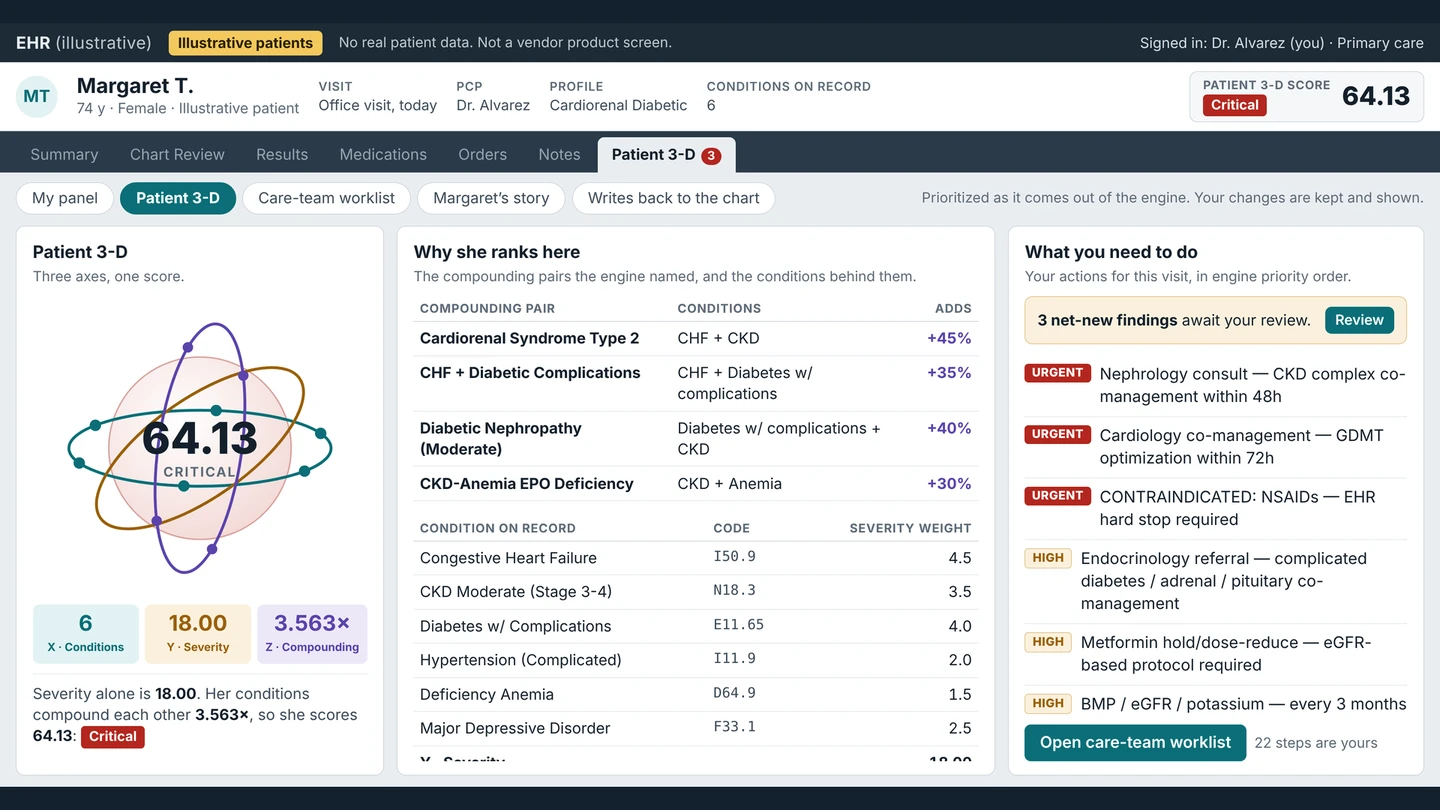This screenshot has height=810, width=1440.
Task: Click the 64.13 orbit sphere graphic
Action: [200, 447]
